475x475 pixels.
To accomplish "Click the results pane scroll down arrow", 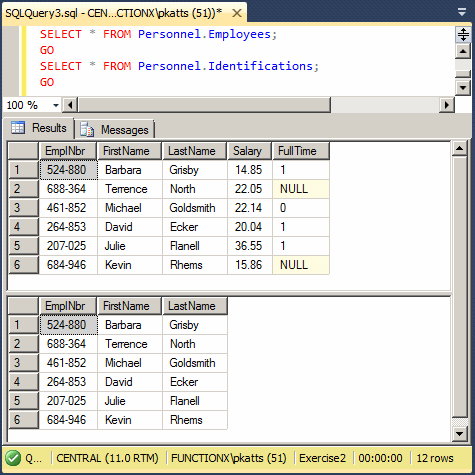I will click(x=460, y=434).
